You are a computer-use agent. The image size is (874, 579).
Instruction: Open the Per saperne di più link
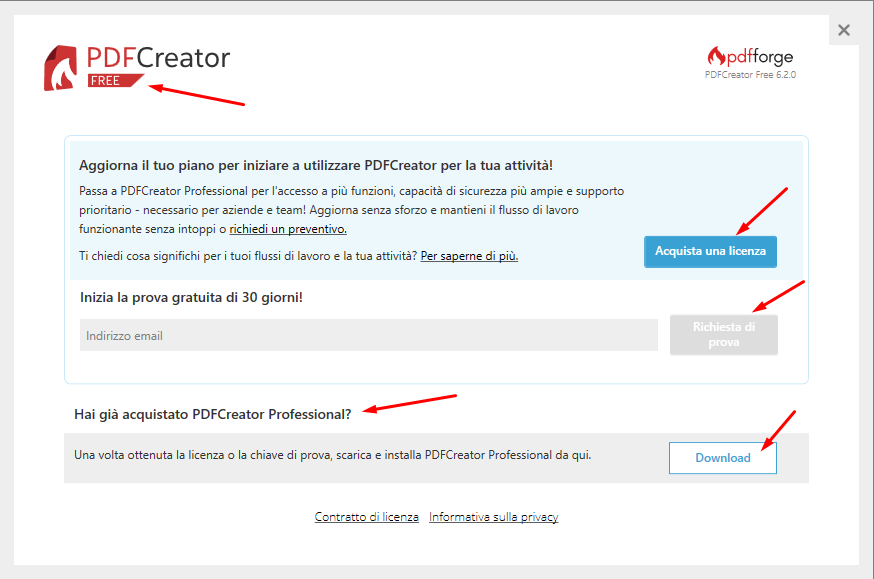coord(469,256)
